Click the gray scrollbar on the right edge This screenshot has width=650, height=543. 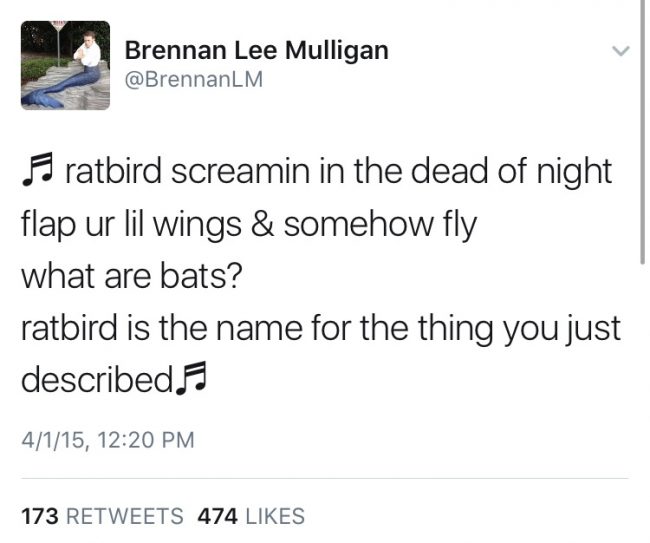[643, 132]
